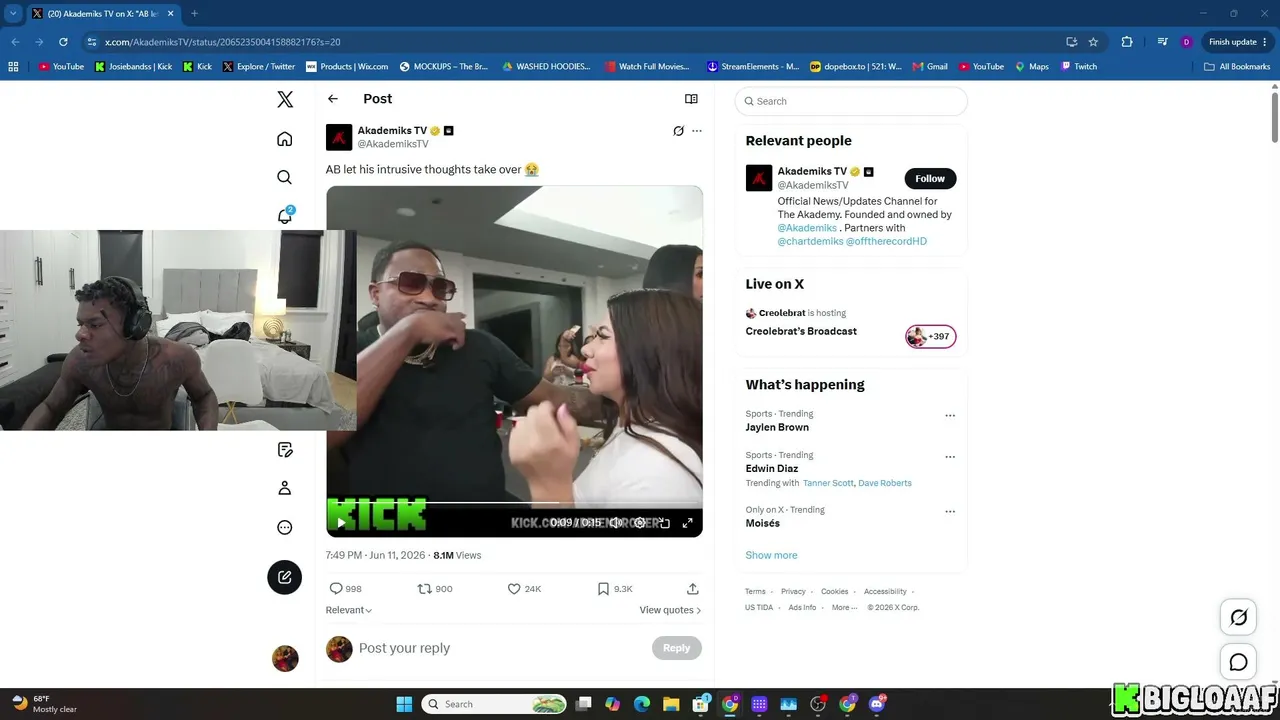This screenshot has width=1280, height=720.
Task: Open File Explorer from taskbar
Action: coord(670,704)
